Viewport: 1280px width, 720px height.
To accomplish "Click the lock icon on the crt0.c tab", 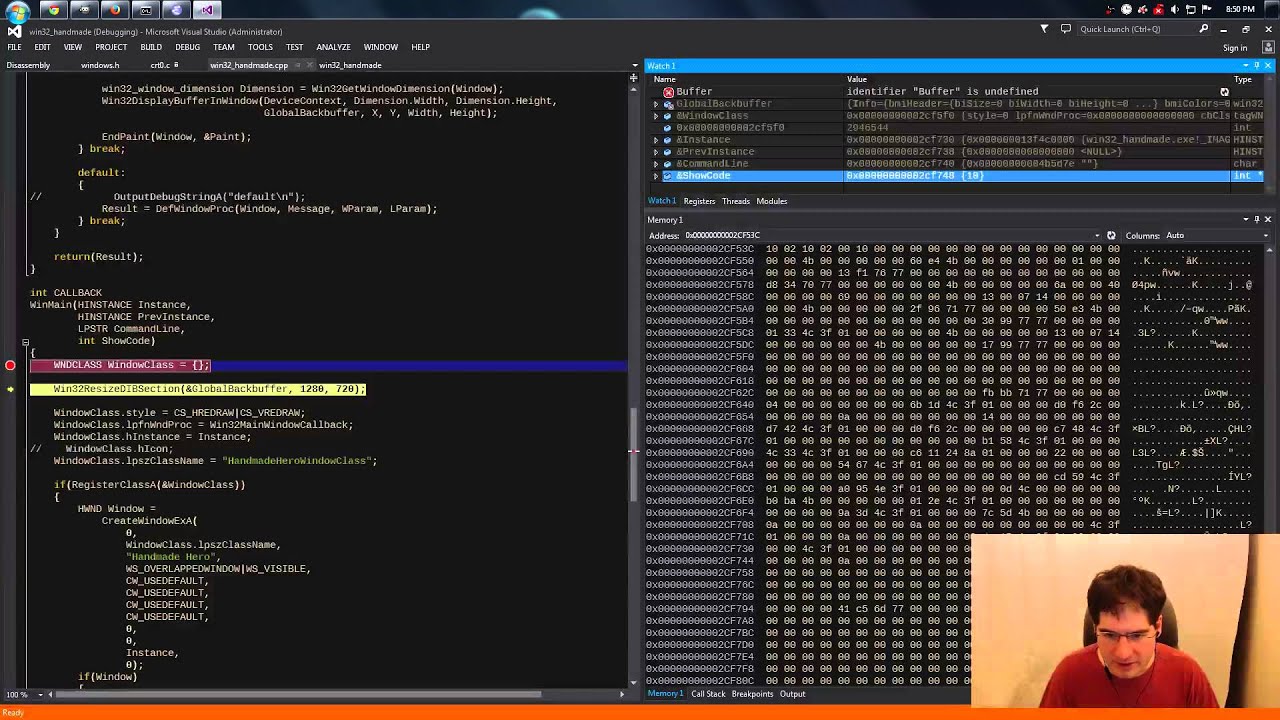I will (x=176, y=66).
